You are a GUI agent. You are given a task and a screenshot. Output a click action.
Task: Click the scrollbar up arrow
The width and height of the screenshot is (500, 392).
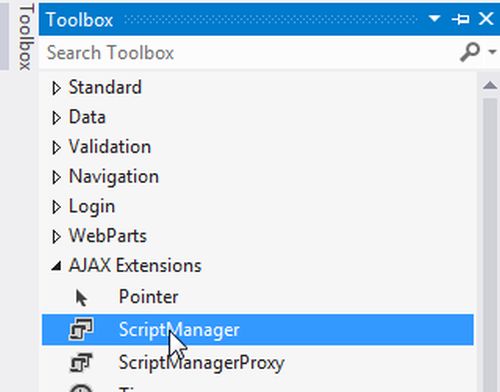tap(490, 85)
